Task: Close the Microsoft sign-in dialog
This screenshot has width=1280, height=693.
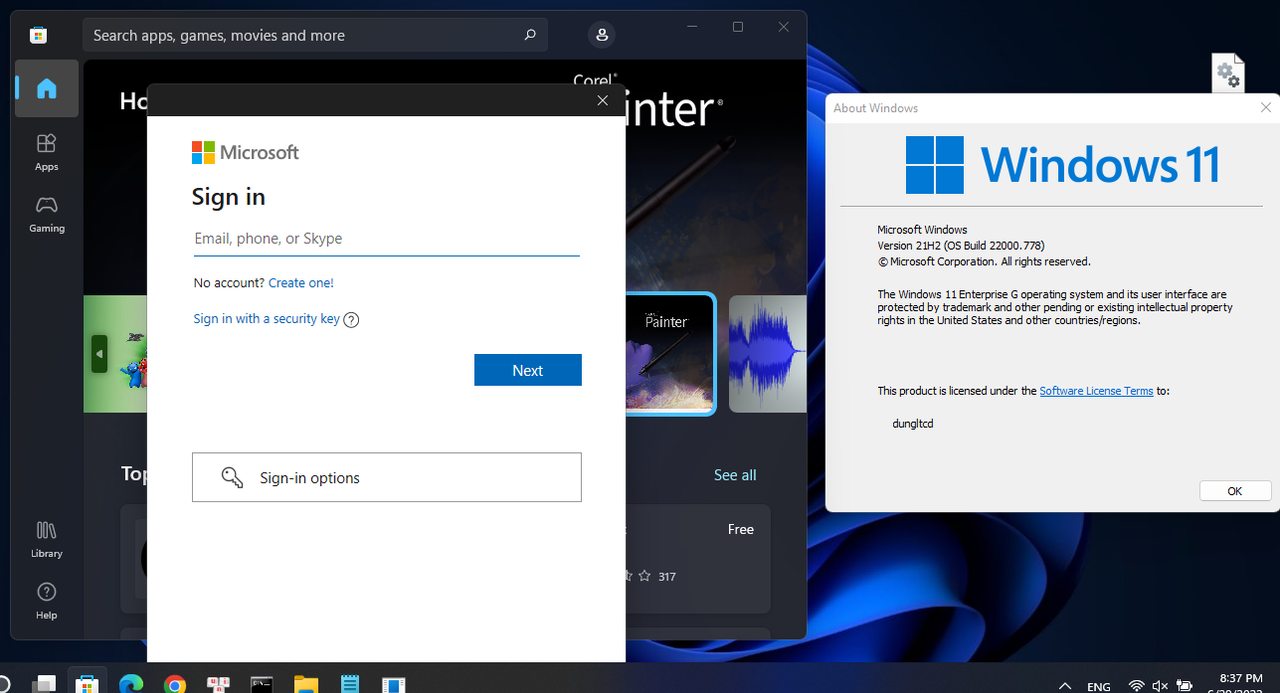Action: tap(602, 100)
